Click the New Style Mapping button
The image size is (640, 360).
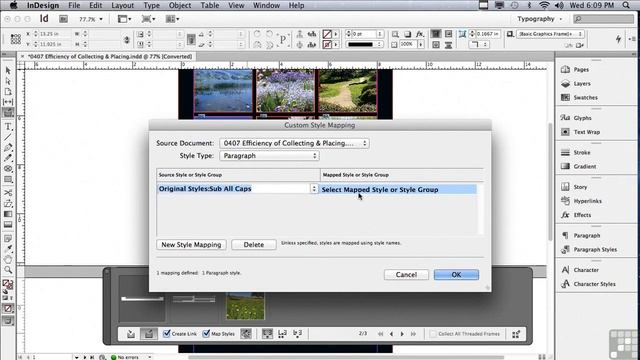(191, 244)
